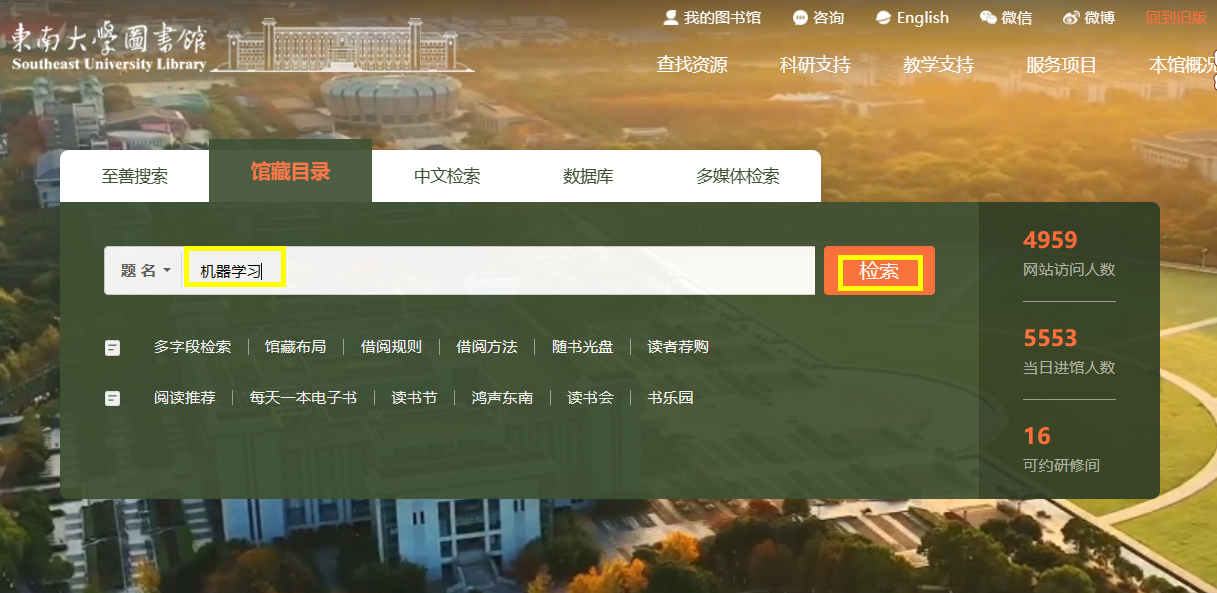
Task: Open the 馆藏布局 link
Action: 295,347
